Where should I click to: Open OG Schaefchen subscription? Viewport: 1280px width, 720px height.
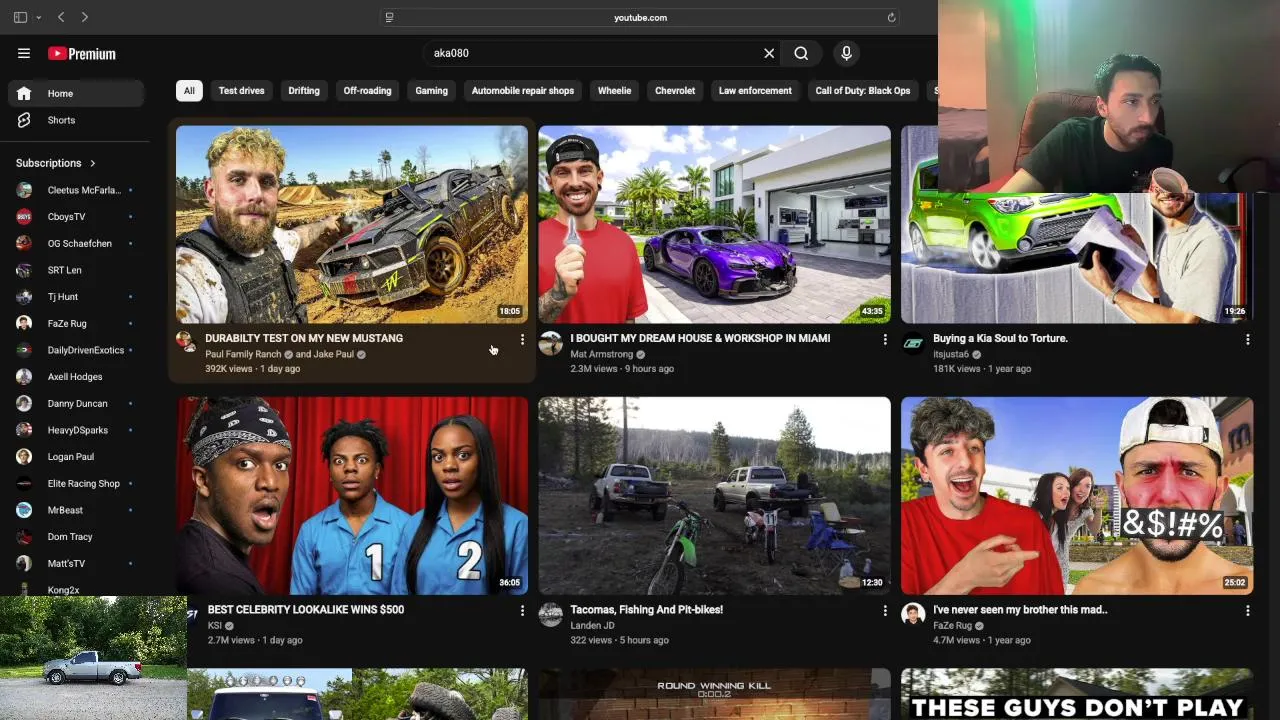pyautogui.click(x=75, y=243)
